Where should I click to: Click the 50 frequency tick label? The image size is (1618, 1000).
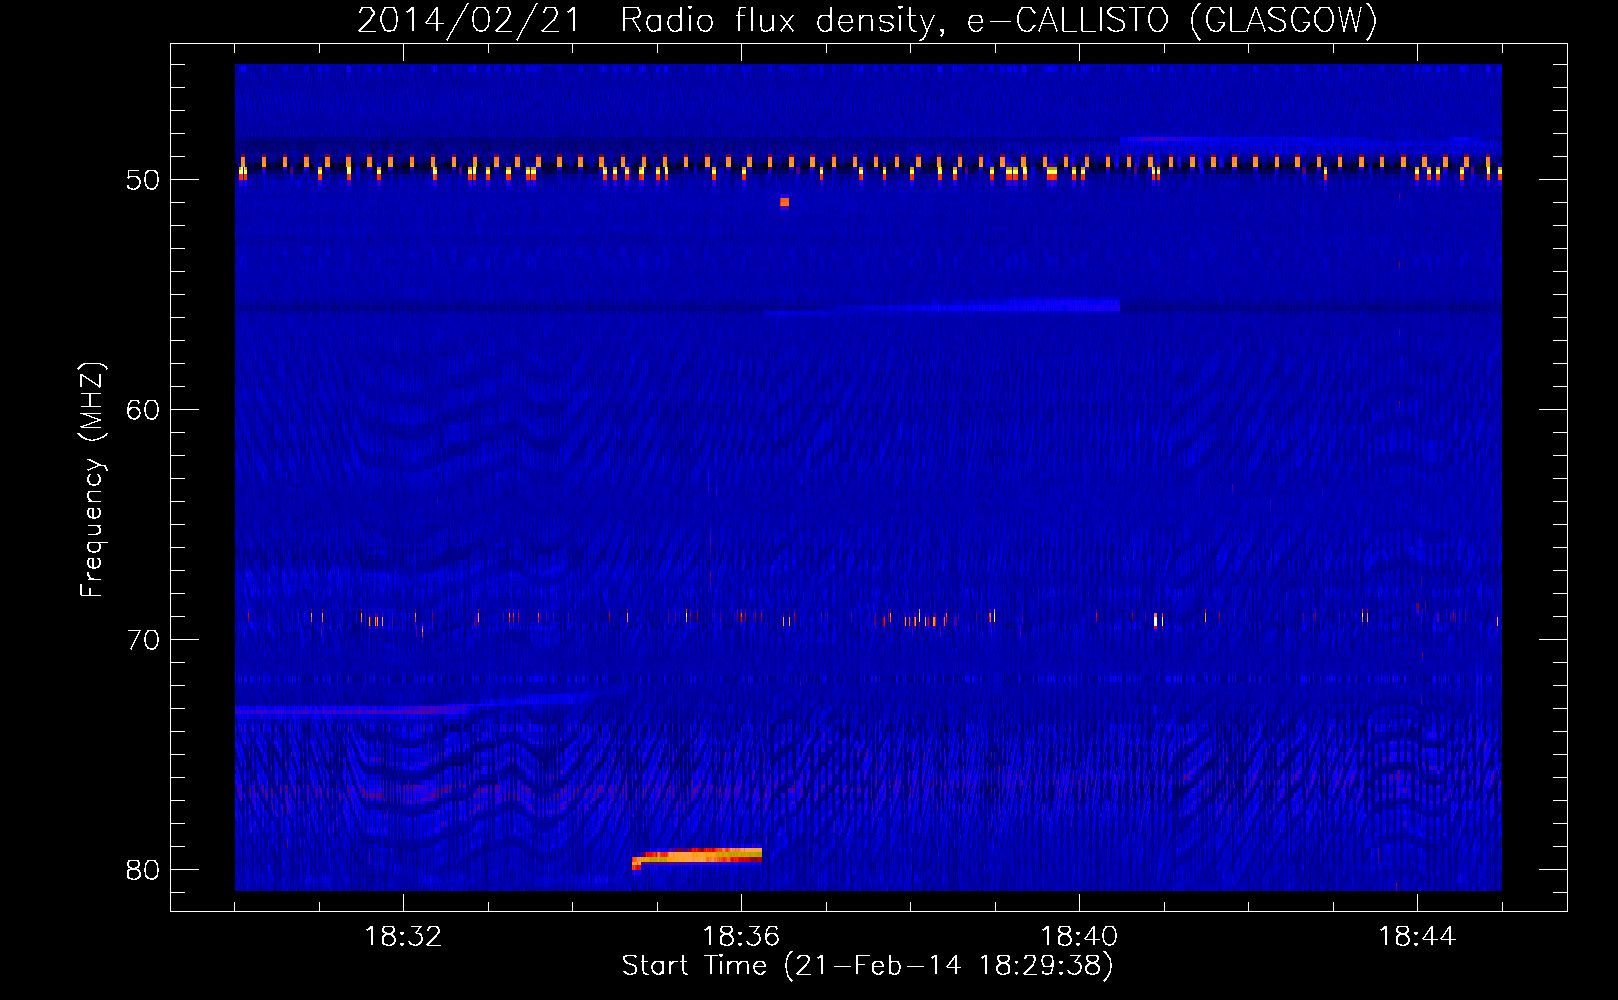(142, 180)
